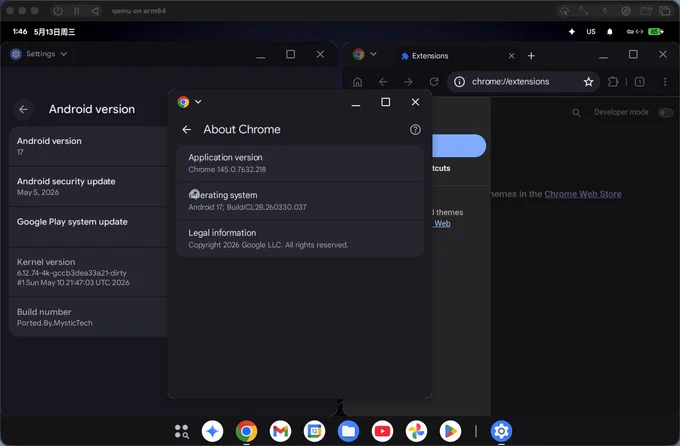This screenshot has height=446, width=680.
Task: Expand Settings window title dropdown
Action: [64, 54]
